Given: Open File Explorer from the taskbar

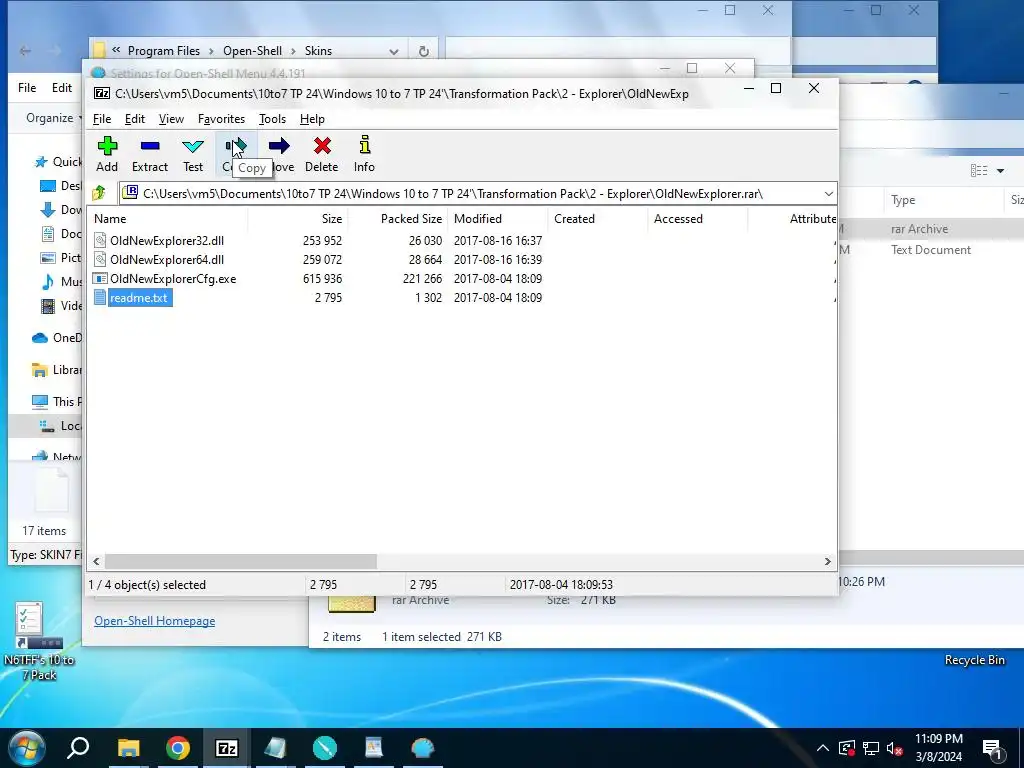Looking at the screenshot, I should click(129, 748).
